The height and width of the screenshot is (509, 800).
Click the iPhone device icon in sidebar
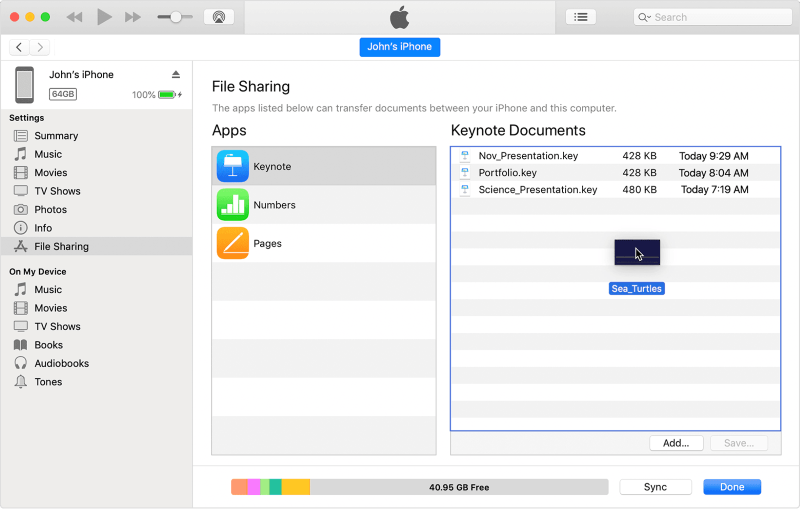coord(25,85)
